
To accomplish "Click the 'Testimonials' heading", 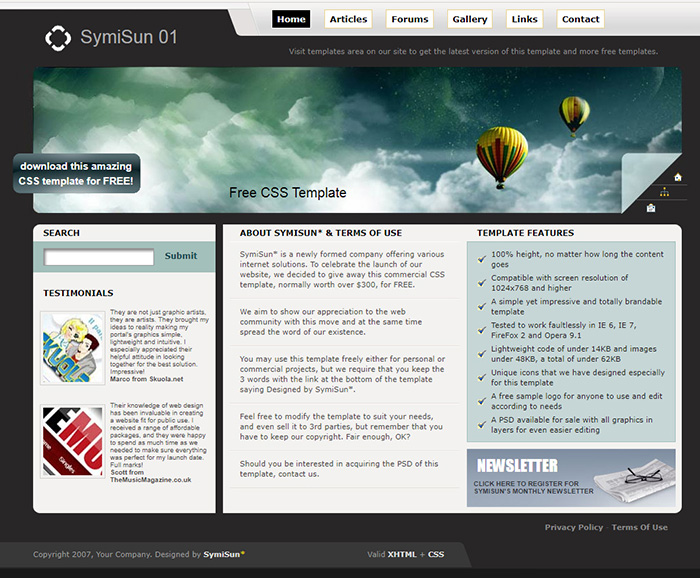I will tap(78, 293).
